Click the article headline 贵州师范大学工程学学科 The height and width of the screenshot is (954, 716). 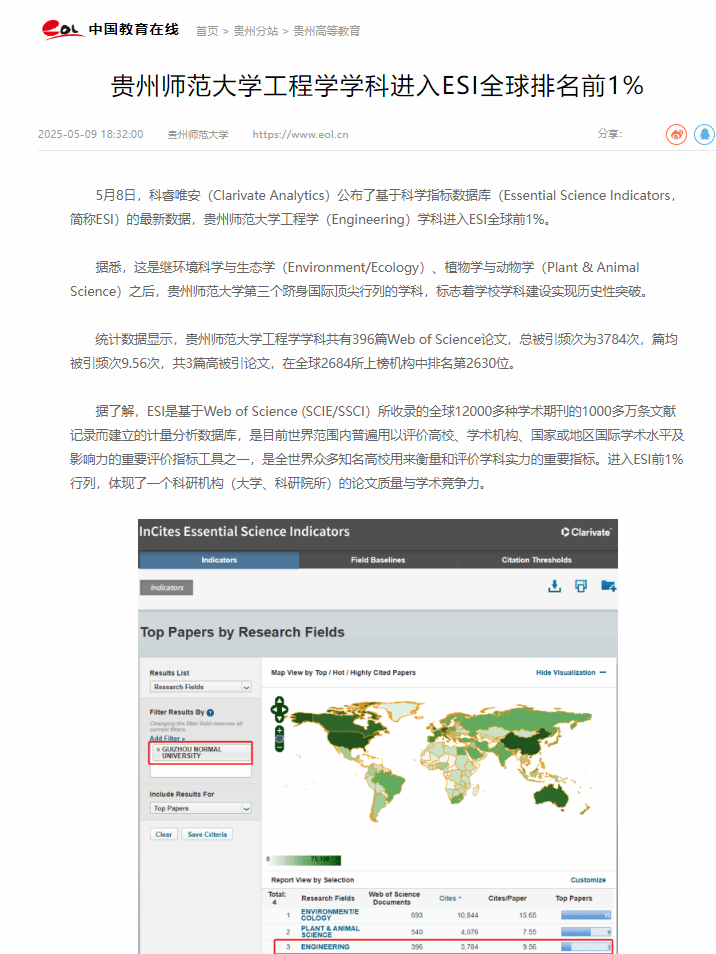(x=377, y=85)
